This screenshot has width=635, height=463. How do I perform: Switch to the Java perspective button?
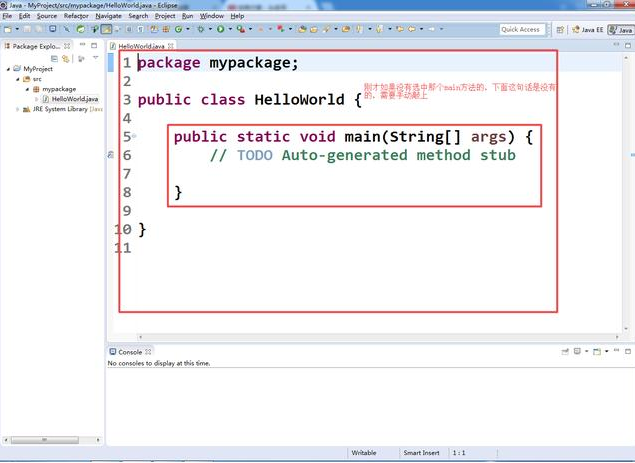(621, 30)
